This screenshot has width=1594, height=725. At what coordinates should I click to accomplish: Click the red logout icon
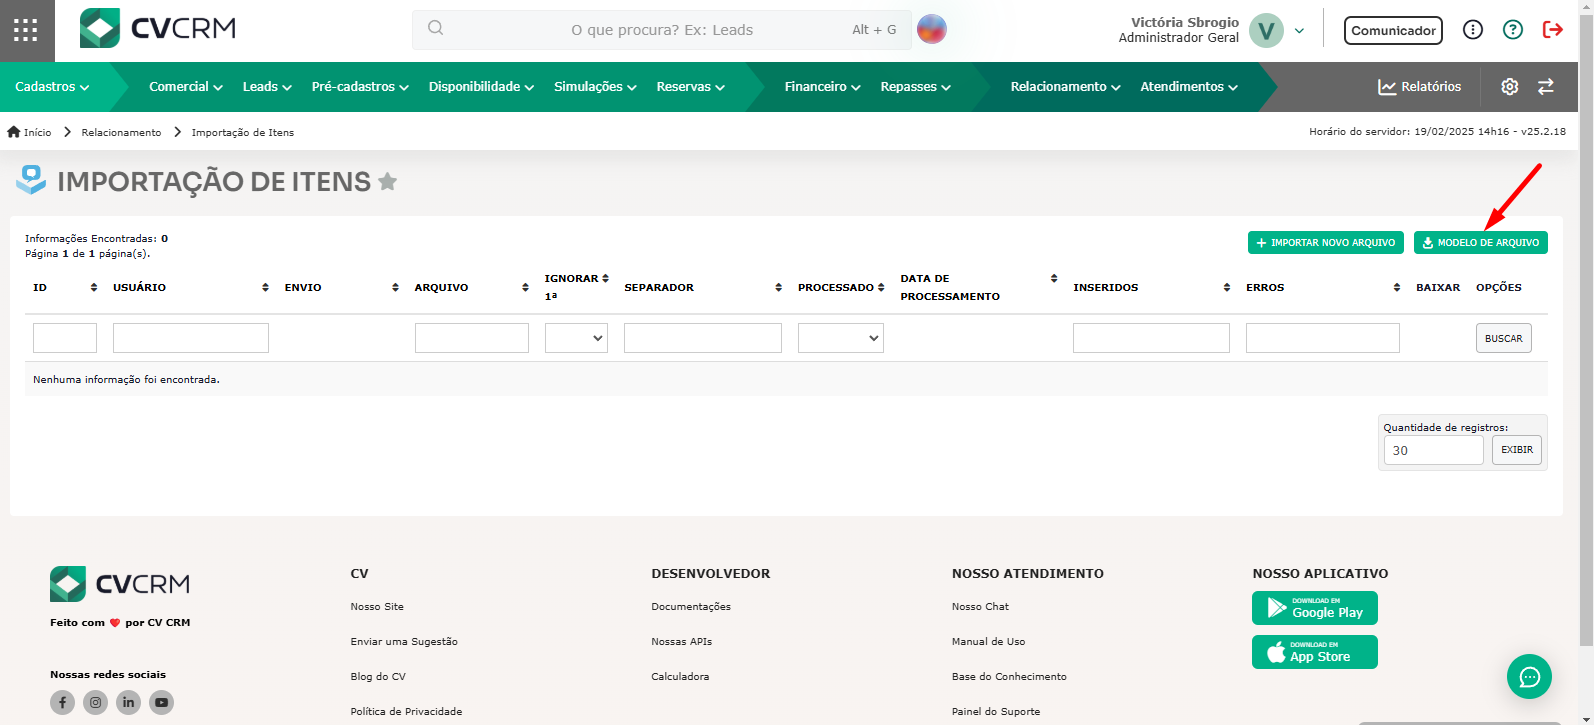(1552, 30)
